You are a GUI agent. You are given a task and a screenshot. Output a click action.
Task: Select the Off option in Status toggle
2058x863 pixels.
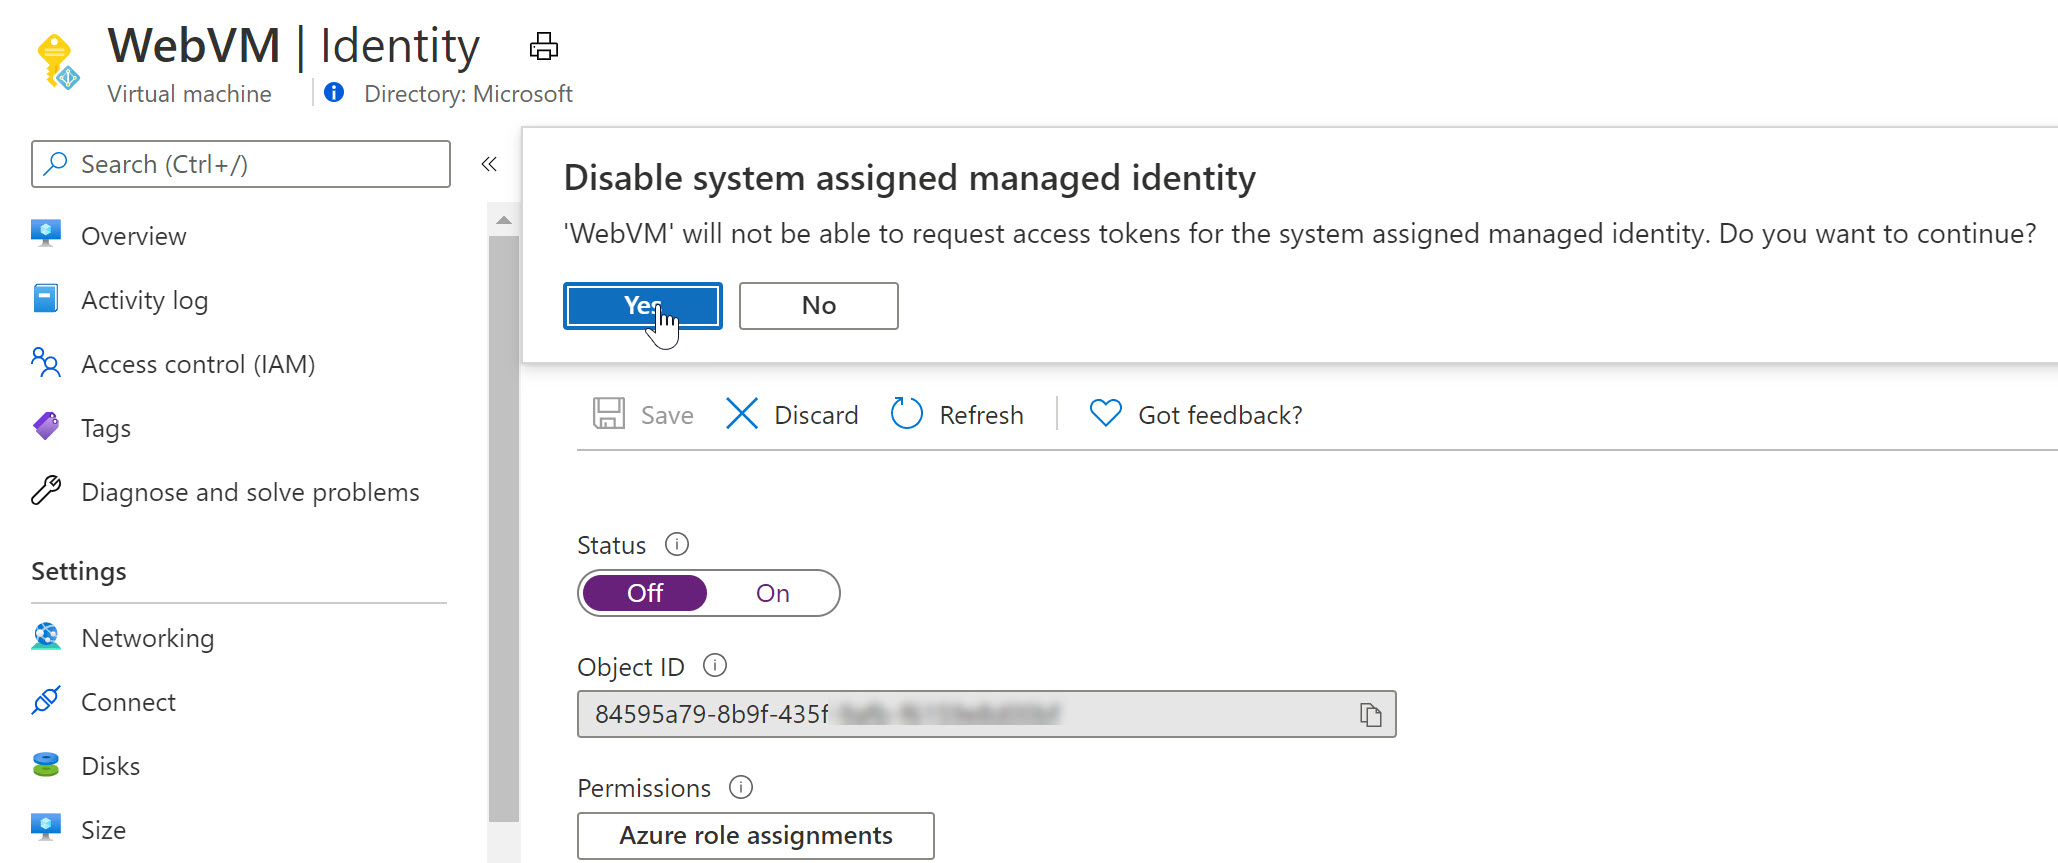645,593
